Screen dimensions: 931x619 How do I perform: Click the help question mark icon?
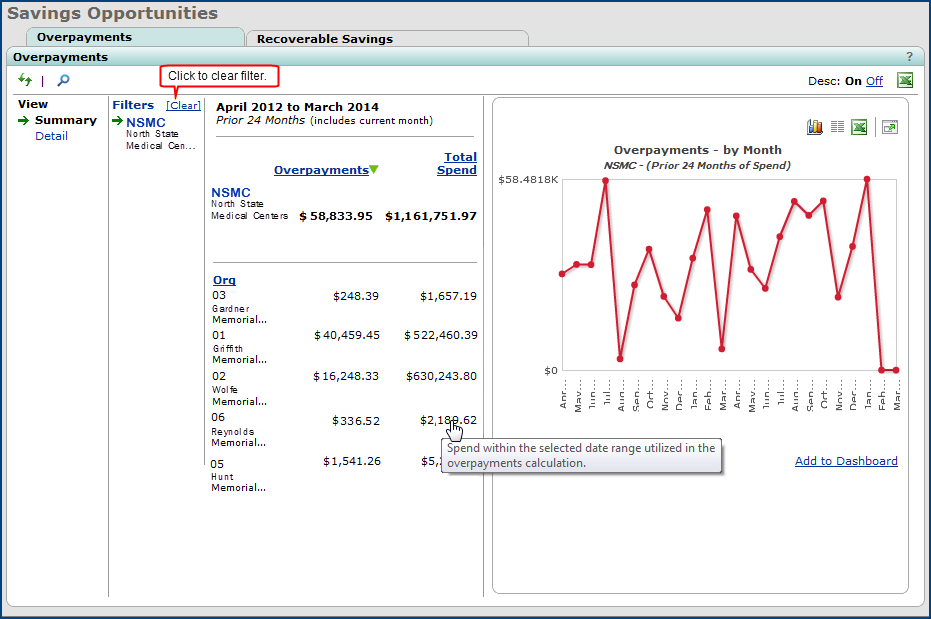click(x=909, y=57)
